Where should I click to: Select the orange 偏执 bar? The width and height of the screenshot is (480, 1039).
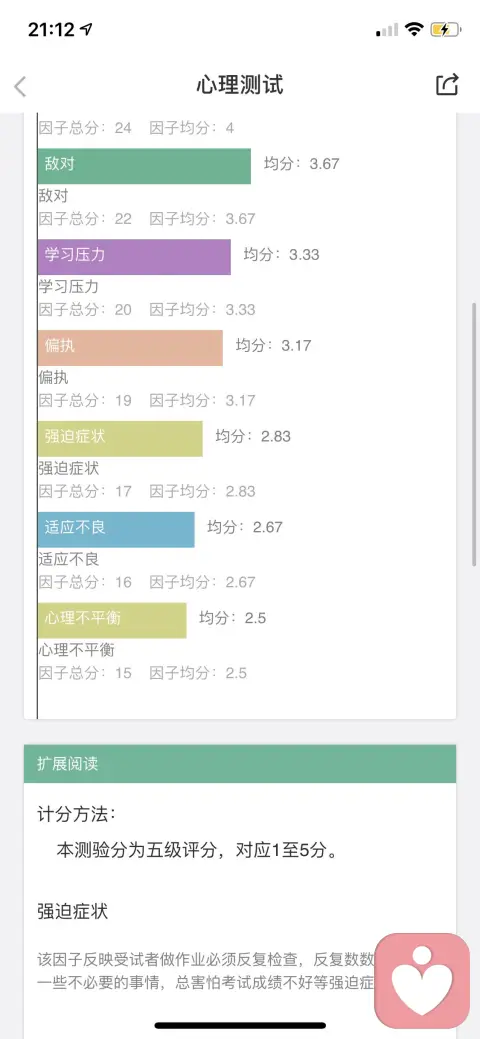pyautogui.click(x=130, y=347)
